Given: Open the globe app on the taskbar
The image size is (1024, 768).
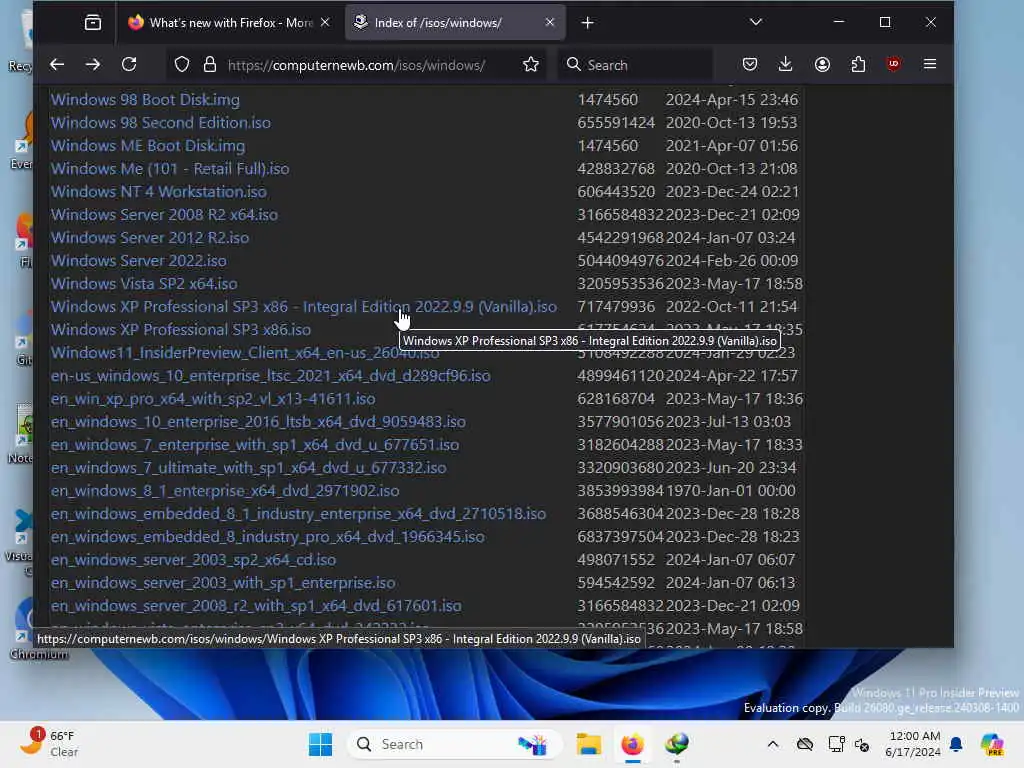Looking at the screenshot, I should pos(677,744).
